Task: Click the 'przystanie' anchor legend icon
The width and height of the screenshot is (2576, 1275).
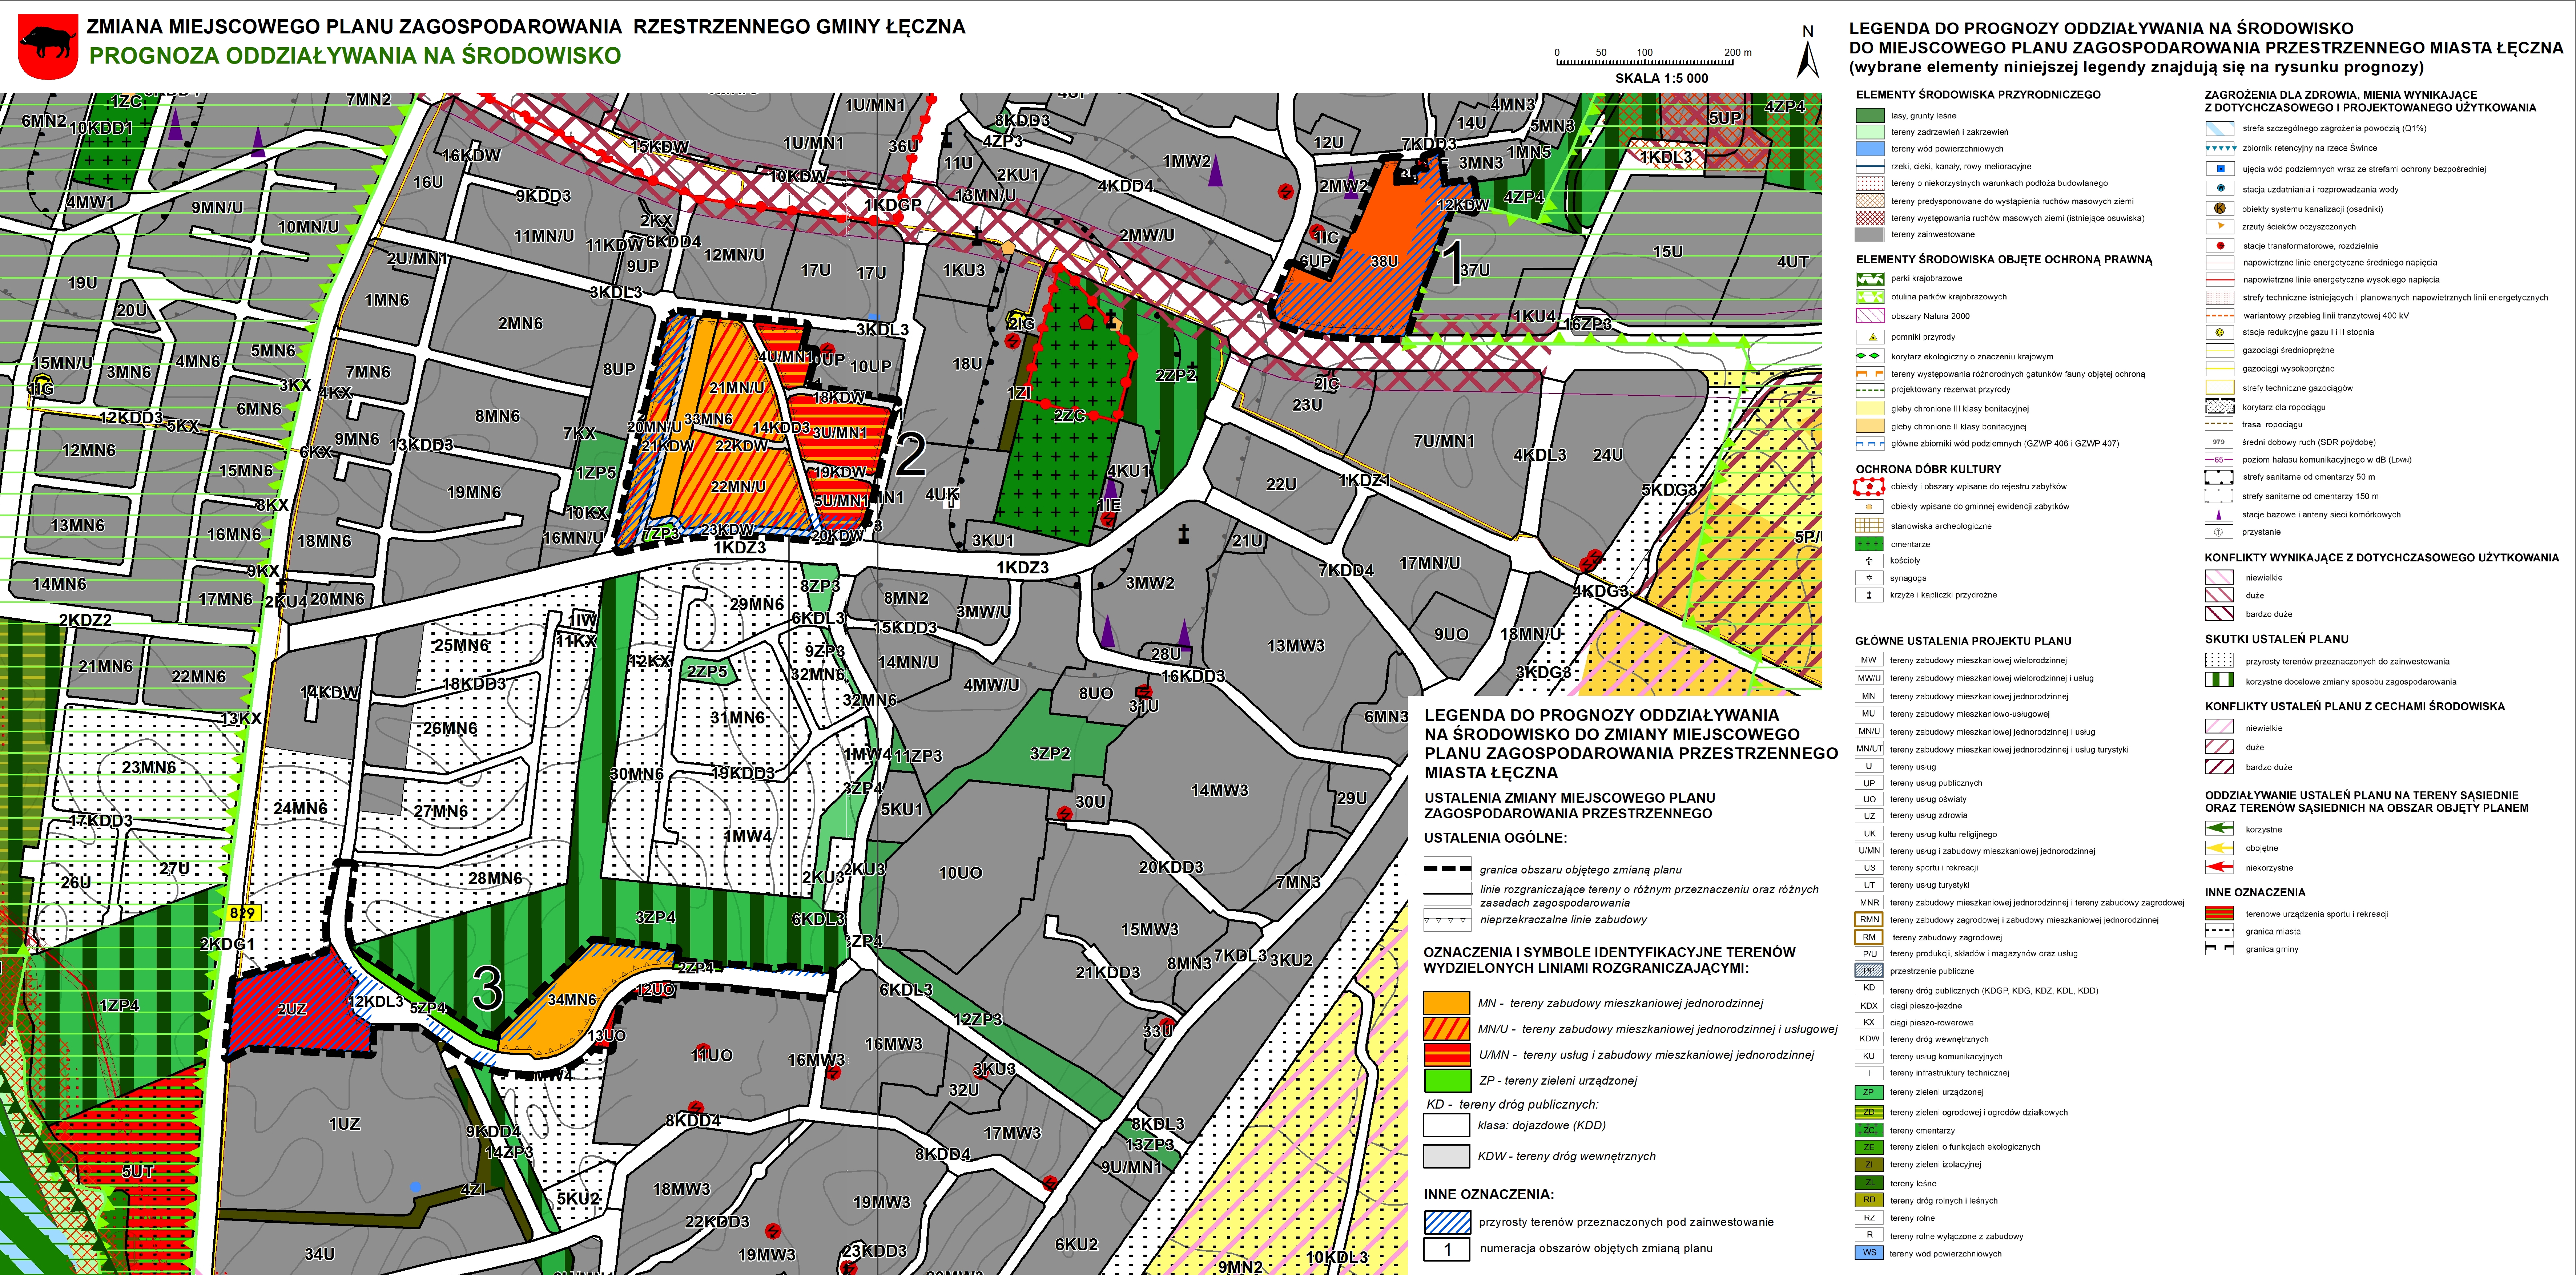Action: (x=2220, y=532)
